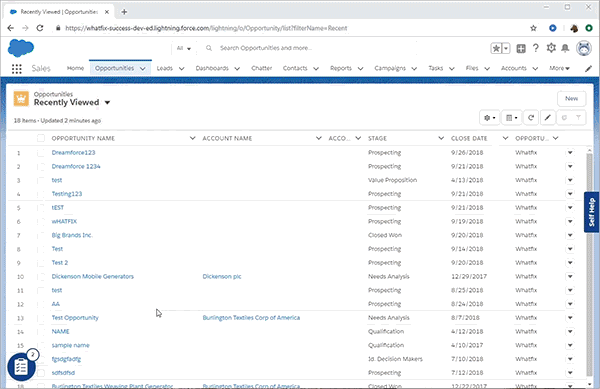The image size is (600, 389).
Task: Open the More navigation menu
Action: point(559,68)
